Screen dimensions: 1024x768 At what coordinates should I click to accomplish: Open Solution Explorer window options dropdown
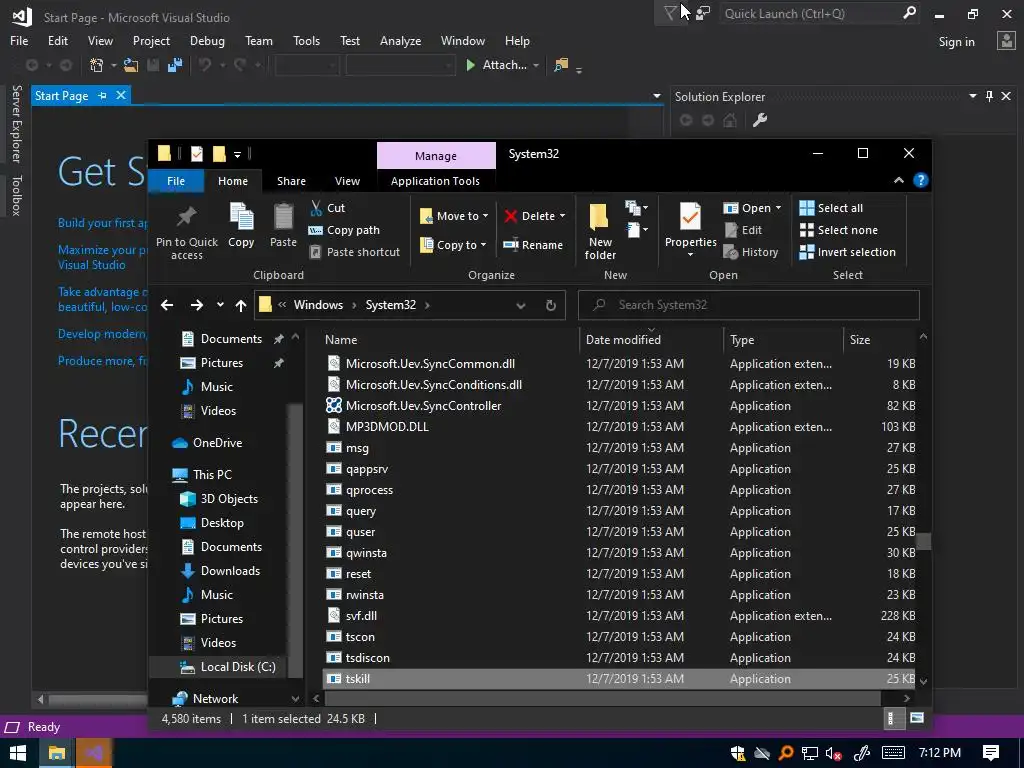coord(972,96)
